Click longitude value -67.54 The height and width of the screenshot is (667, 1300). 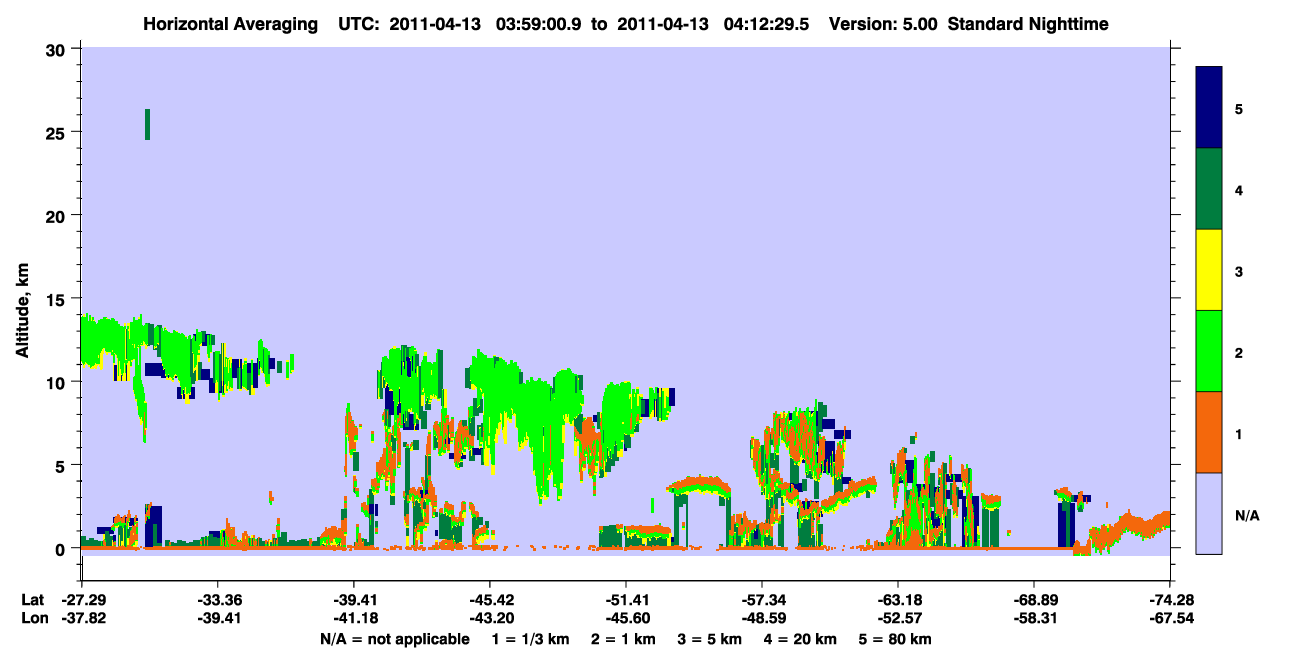1169,618
